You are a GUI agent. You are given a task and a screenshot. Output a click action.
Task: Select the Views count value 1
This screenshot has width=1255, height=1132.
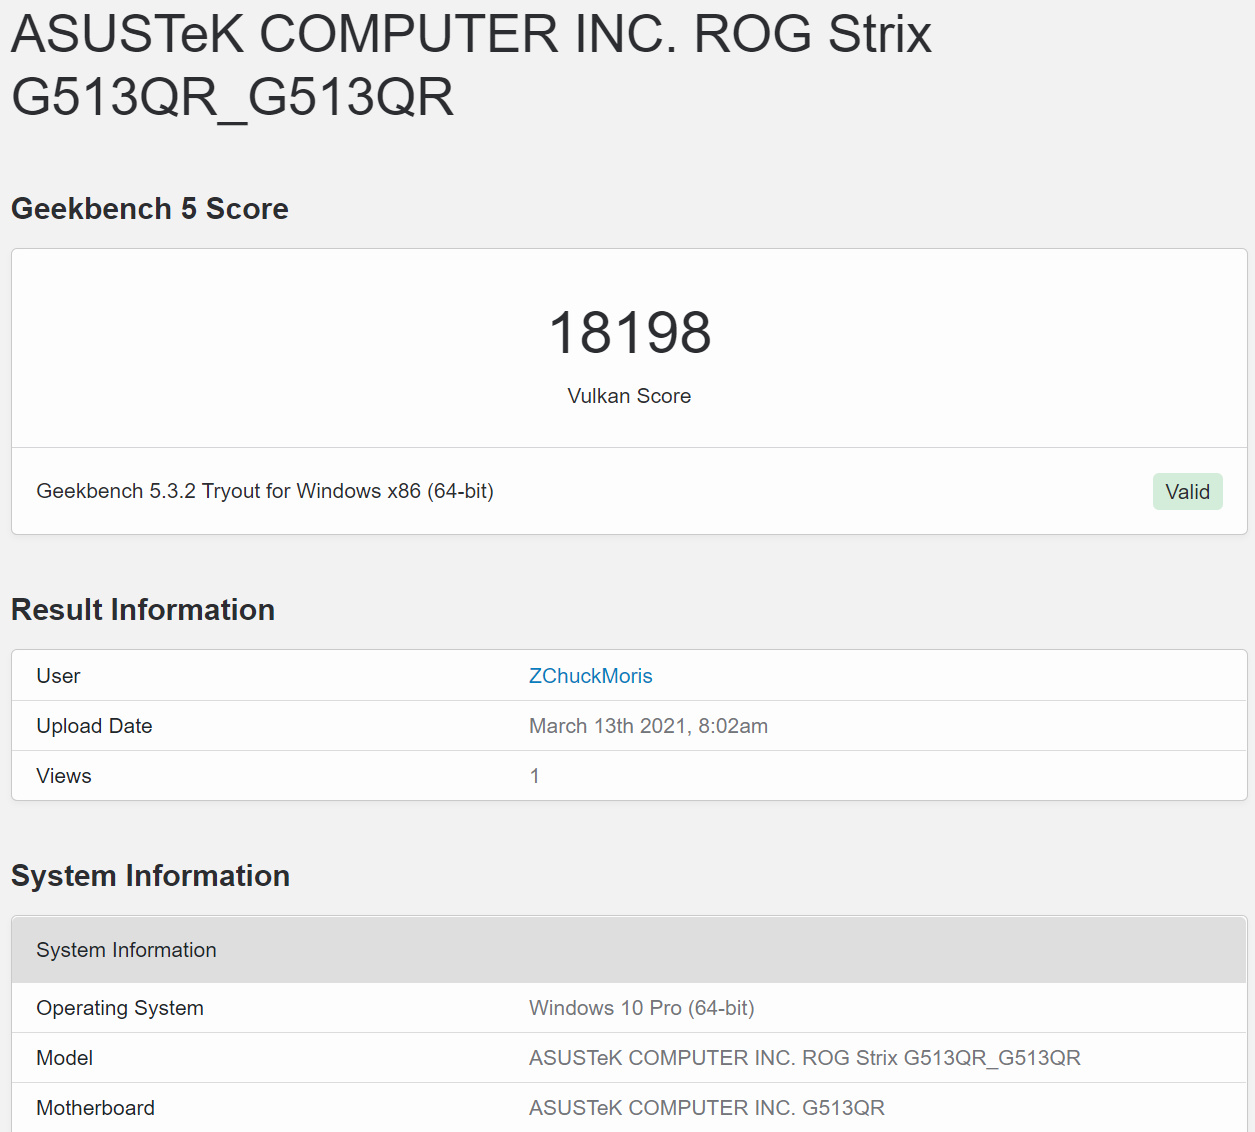click(535, 776)
